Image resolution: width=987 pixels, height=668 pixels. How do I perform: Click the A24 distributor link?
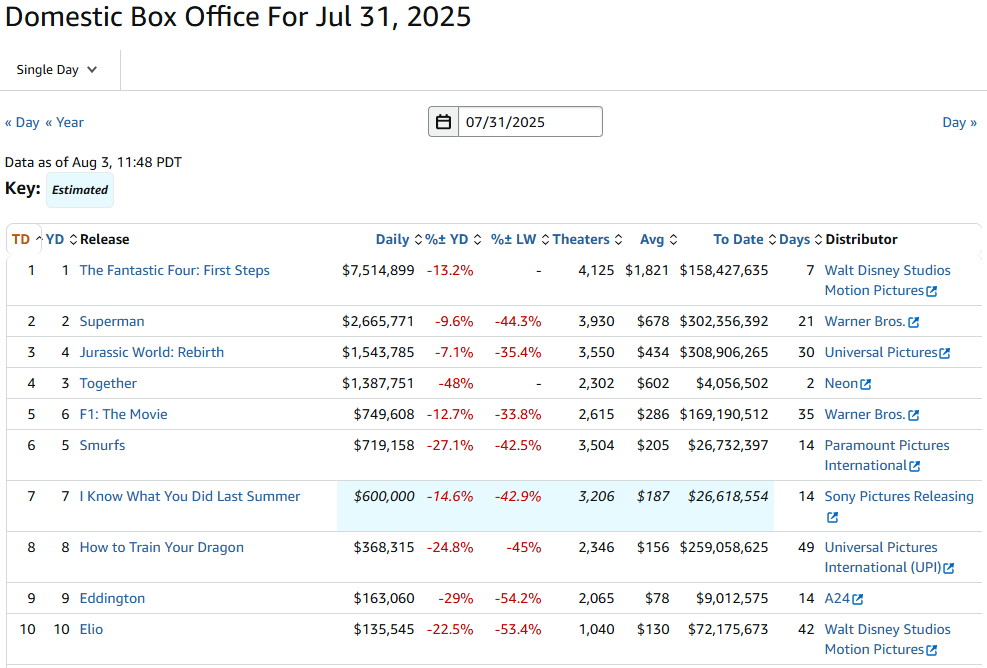click(x=837, y=598)
